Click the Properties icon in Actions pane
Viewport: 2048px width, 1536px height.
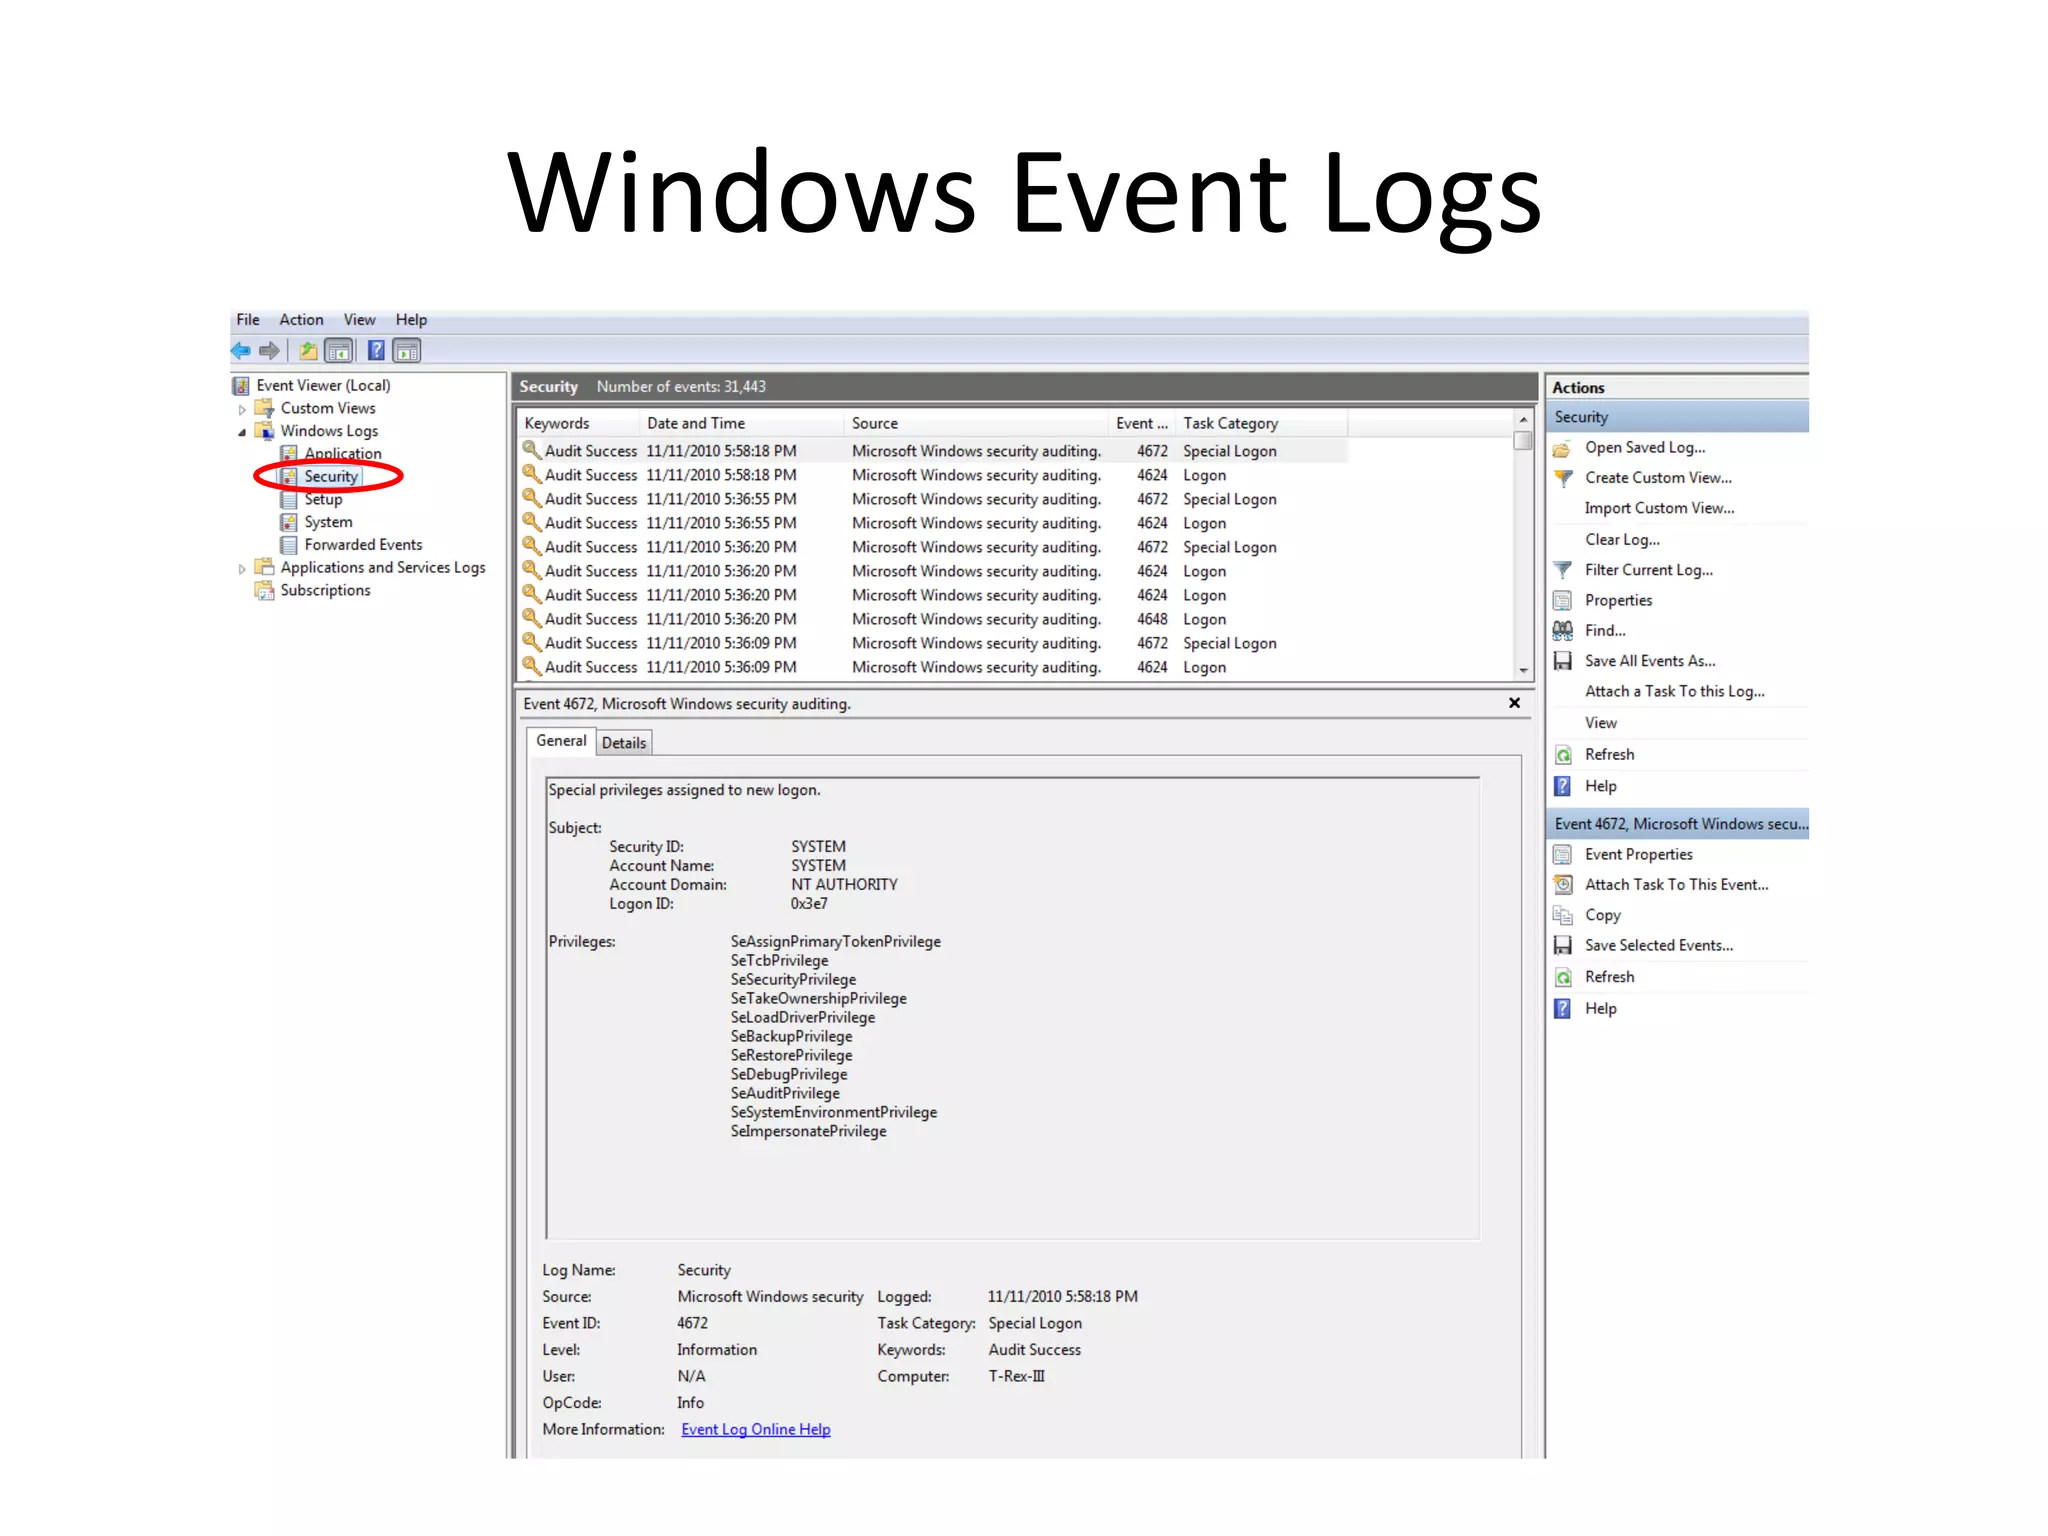click(x=1562, y=601)
